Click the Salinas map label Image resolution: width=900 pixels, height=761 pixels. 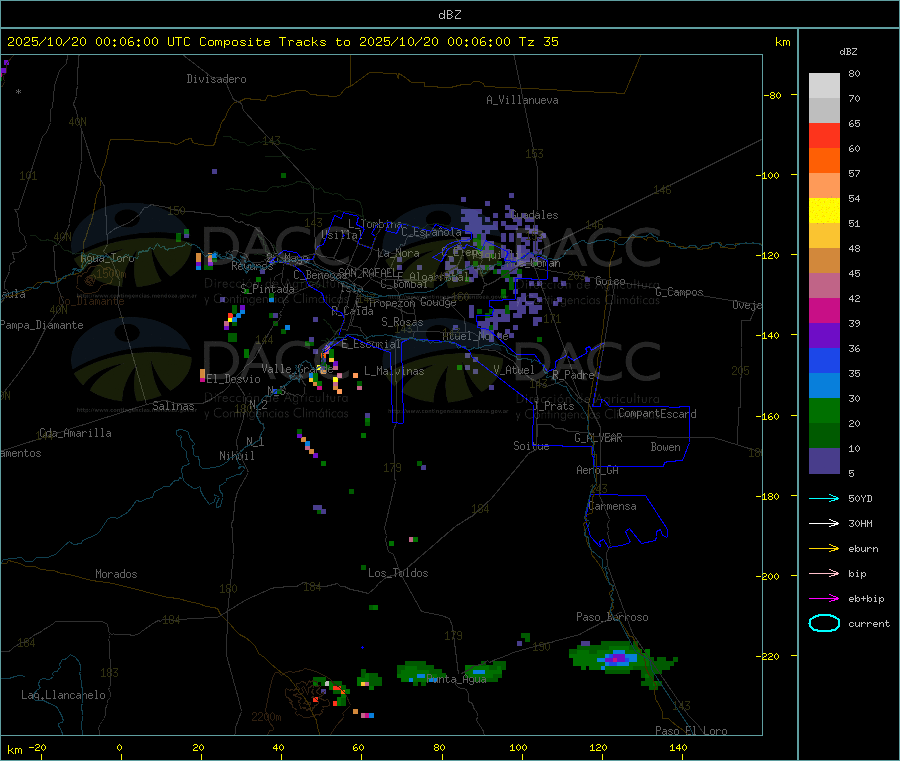(x=173, y=406)
